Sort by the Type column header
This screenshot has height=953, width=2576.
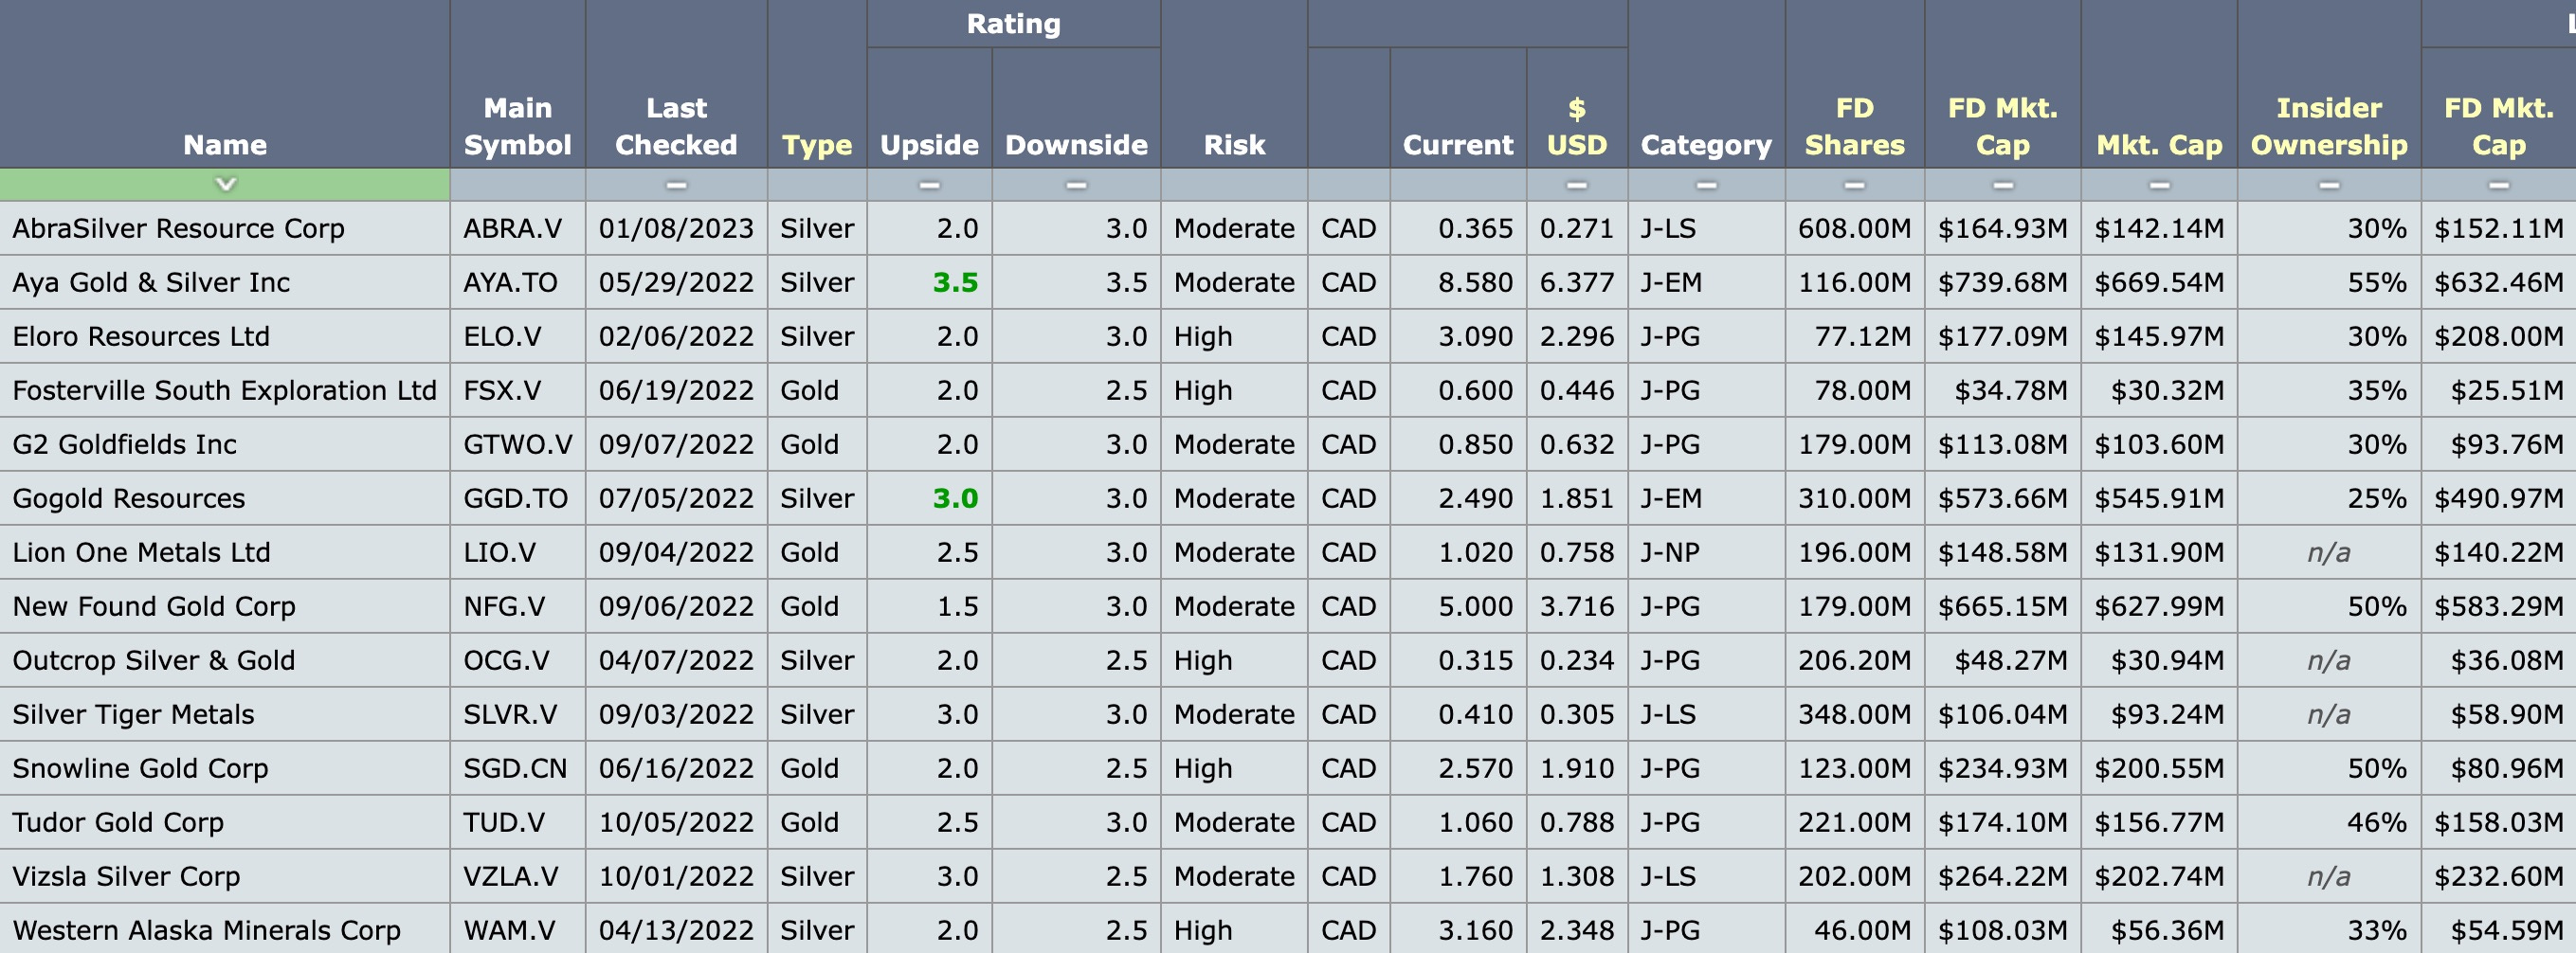point(816,145)
